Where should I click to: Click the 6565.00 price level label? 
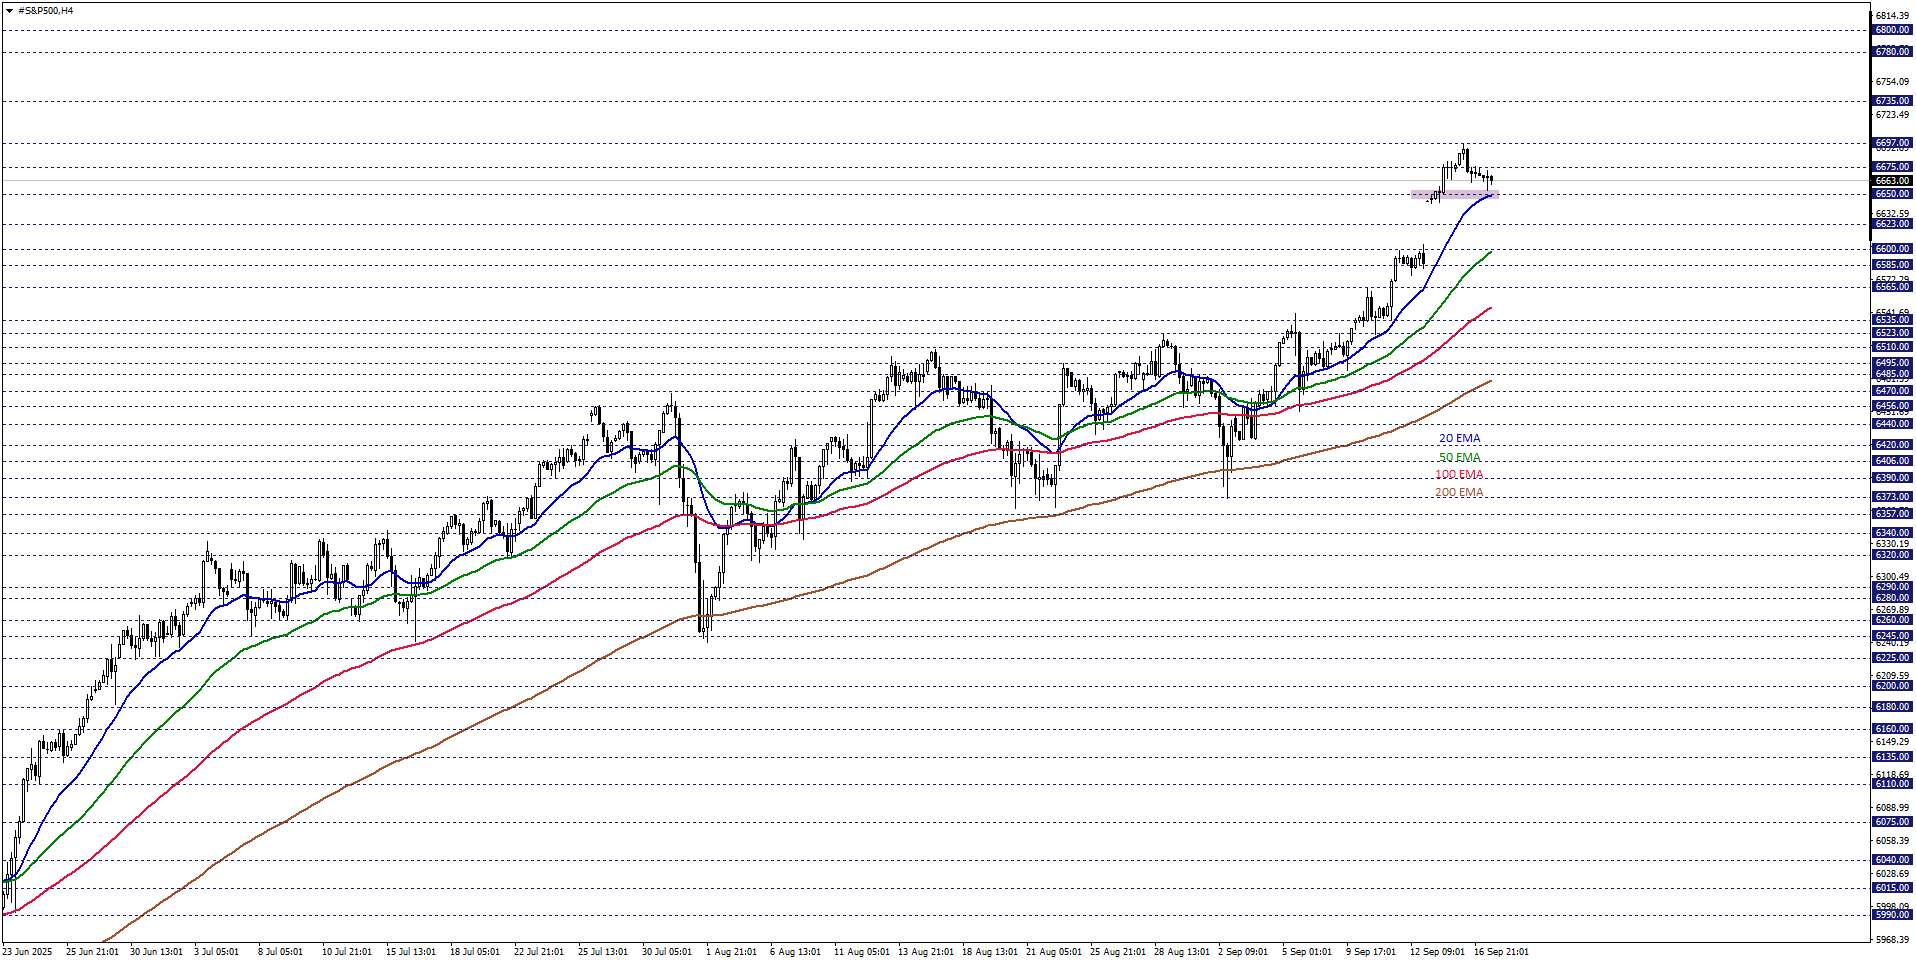click(1892, 287)
